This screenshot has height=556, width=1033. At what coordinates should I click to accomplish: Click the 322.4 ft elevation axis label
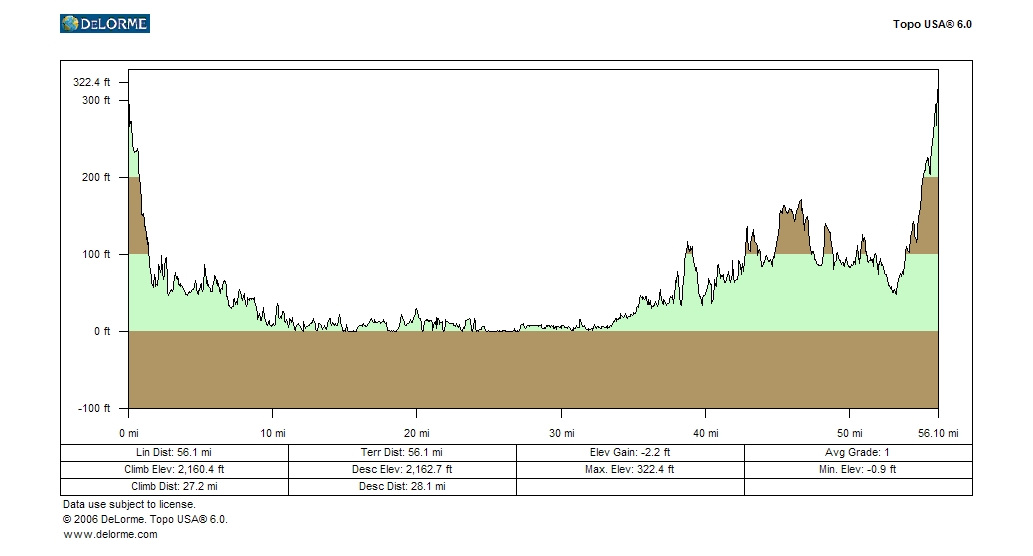(92, 82)
